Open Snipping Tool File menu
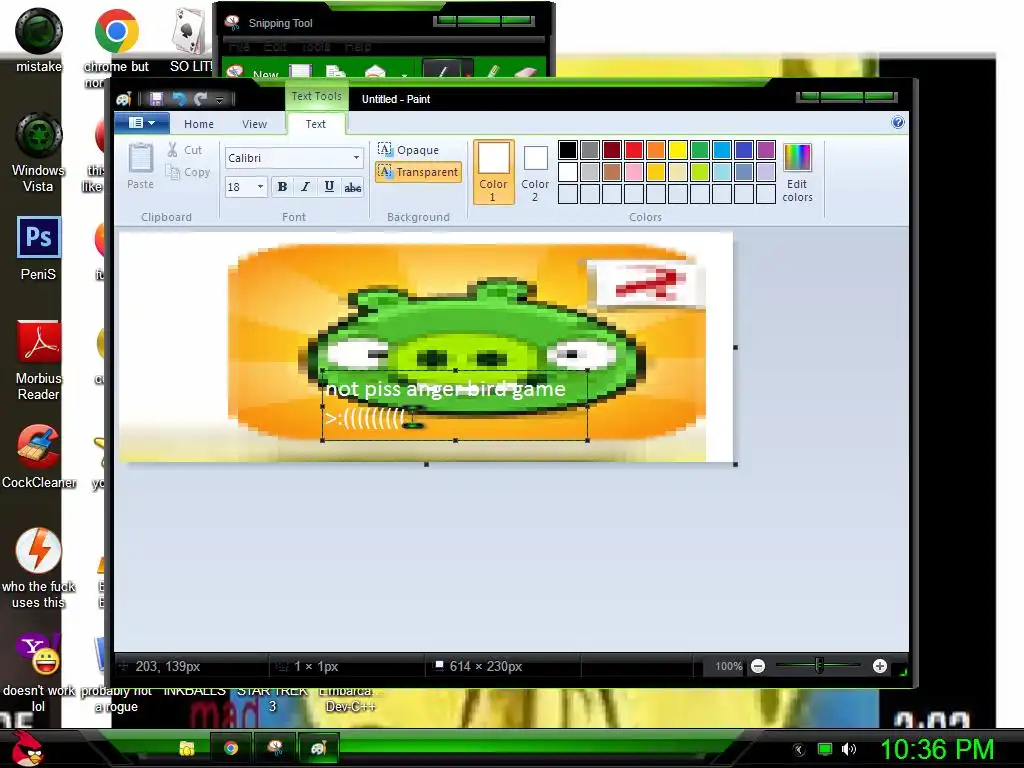The height and width of the screenshot is (768, 1024). (239, 46)
